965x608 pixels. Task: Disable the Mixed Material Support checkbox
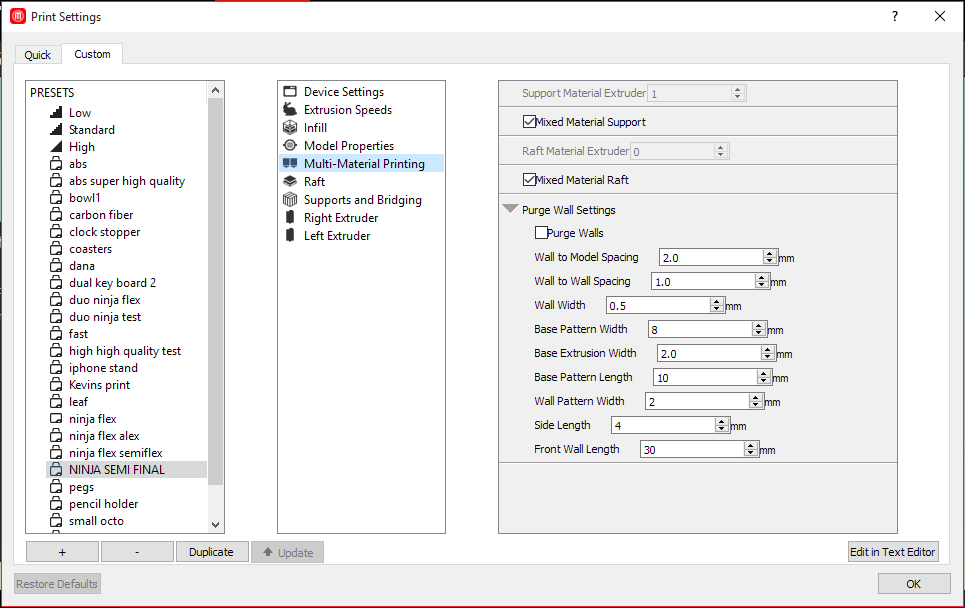tap(529, 122)
